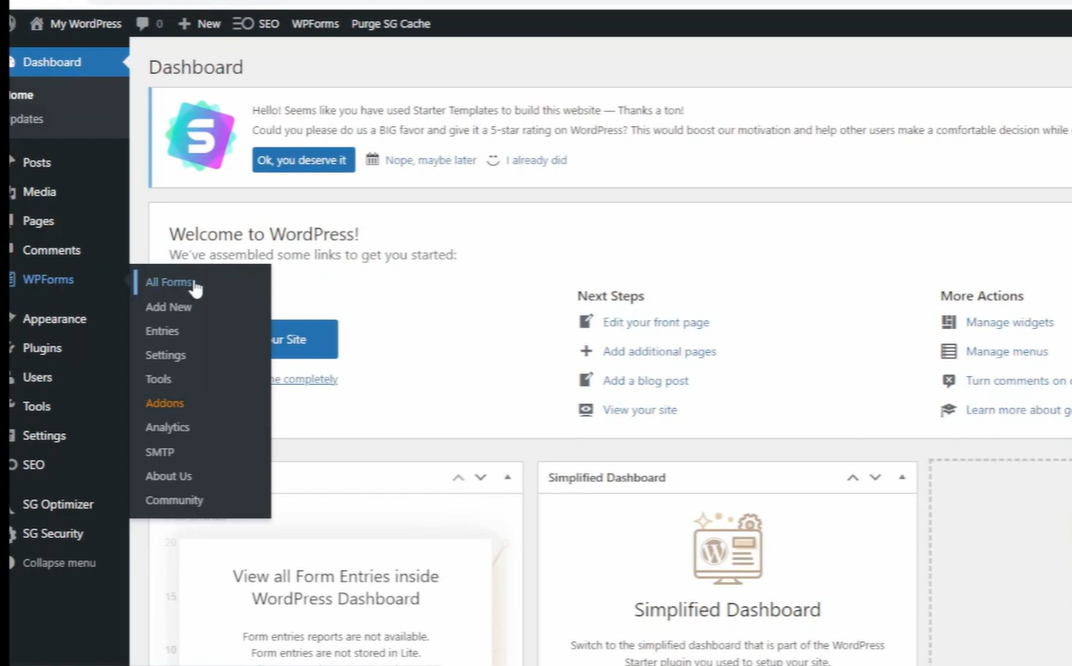Click the plus icon beside Add additional pages

pos(586,351)
